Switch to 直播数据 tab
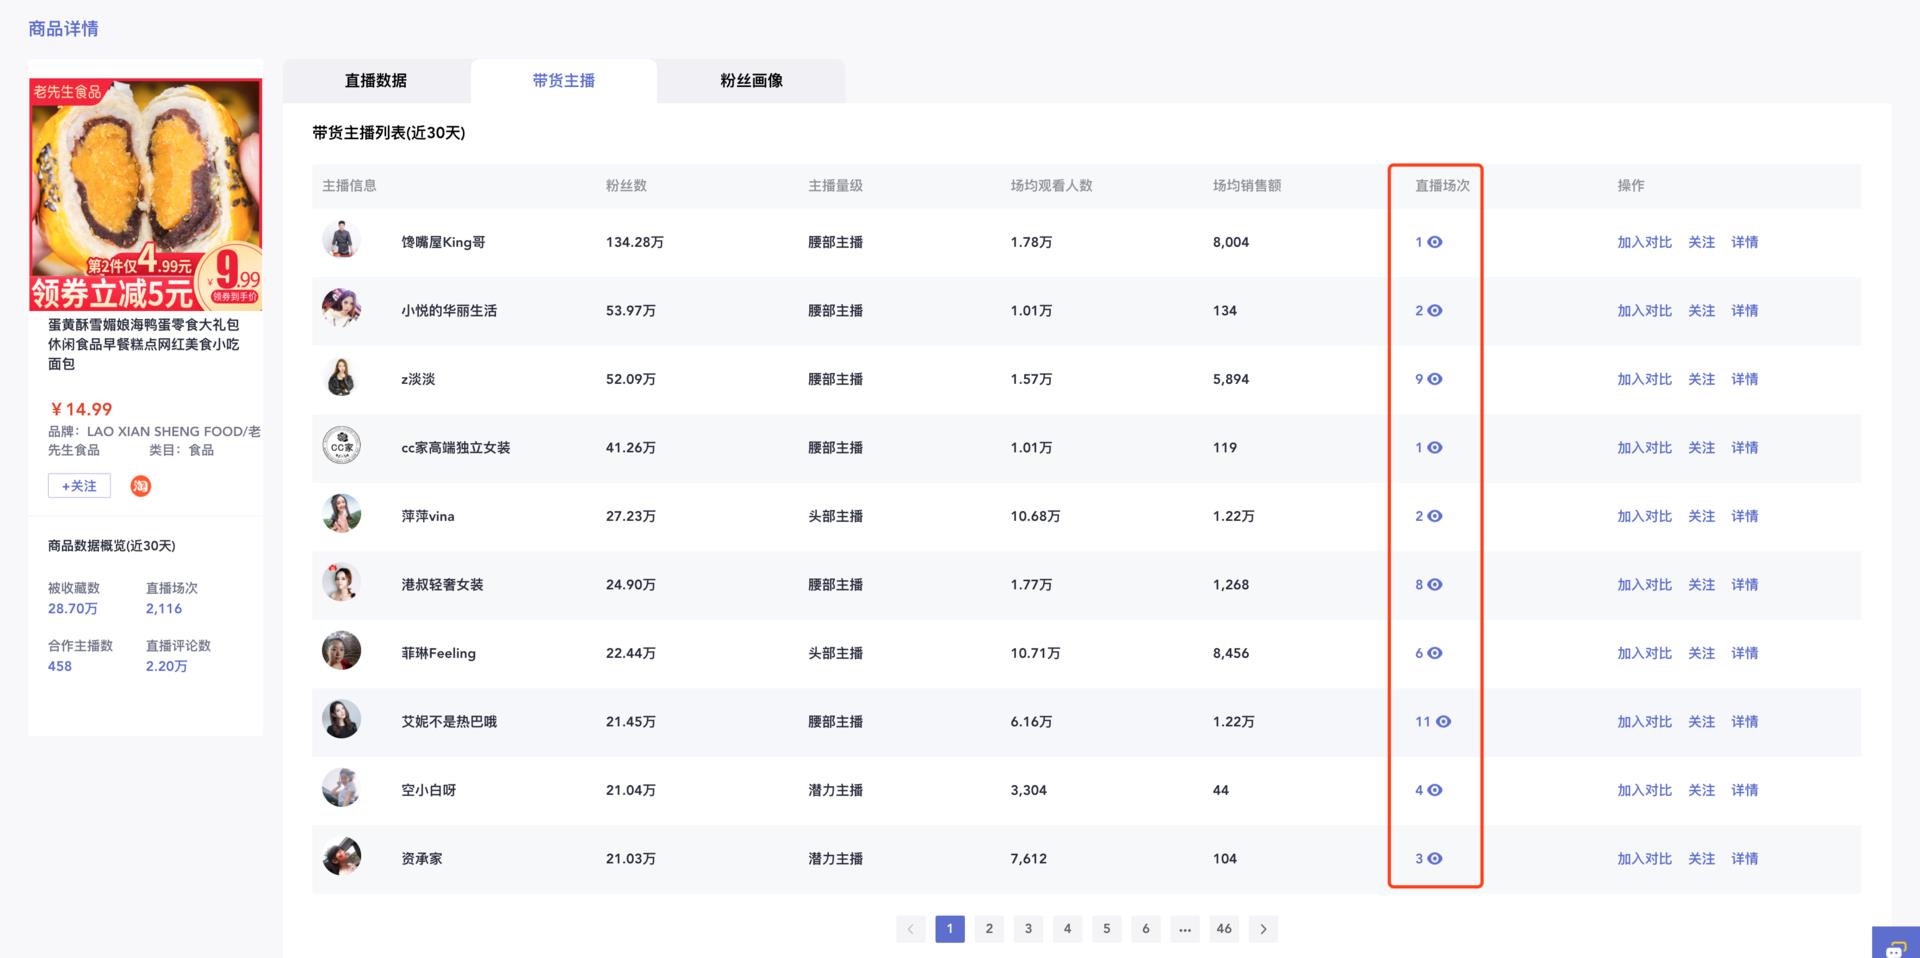1920x958 pixels. coord(376,81)
